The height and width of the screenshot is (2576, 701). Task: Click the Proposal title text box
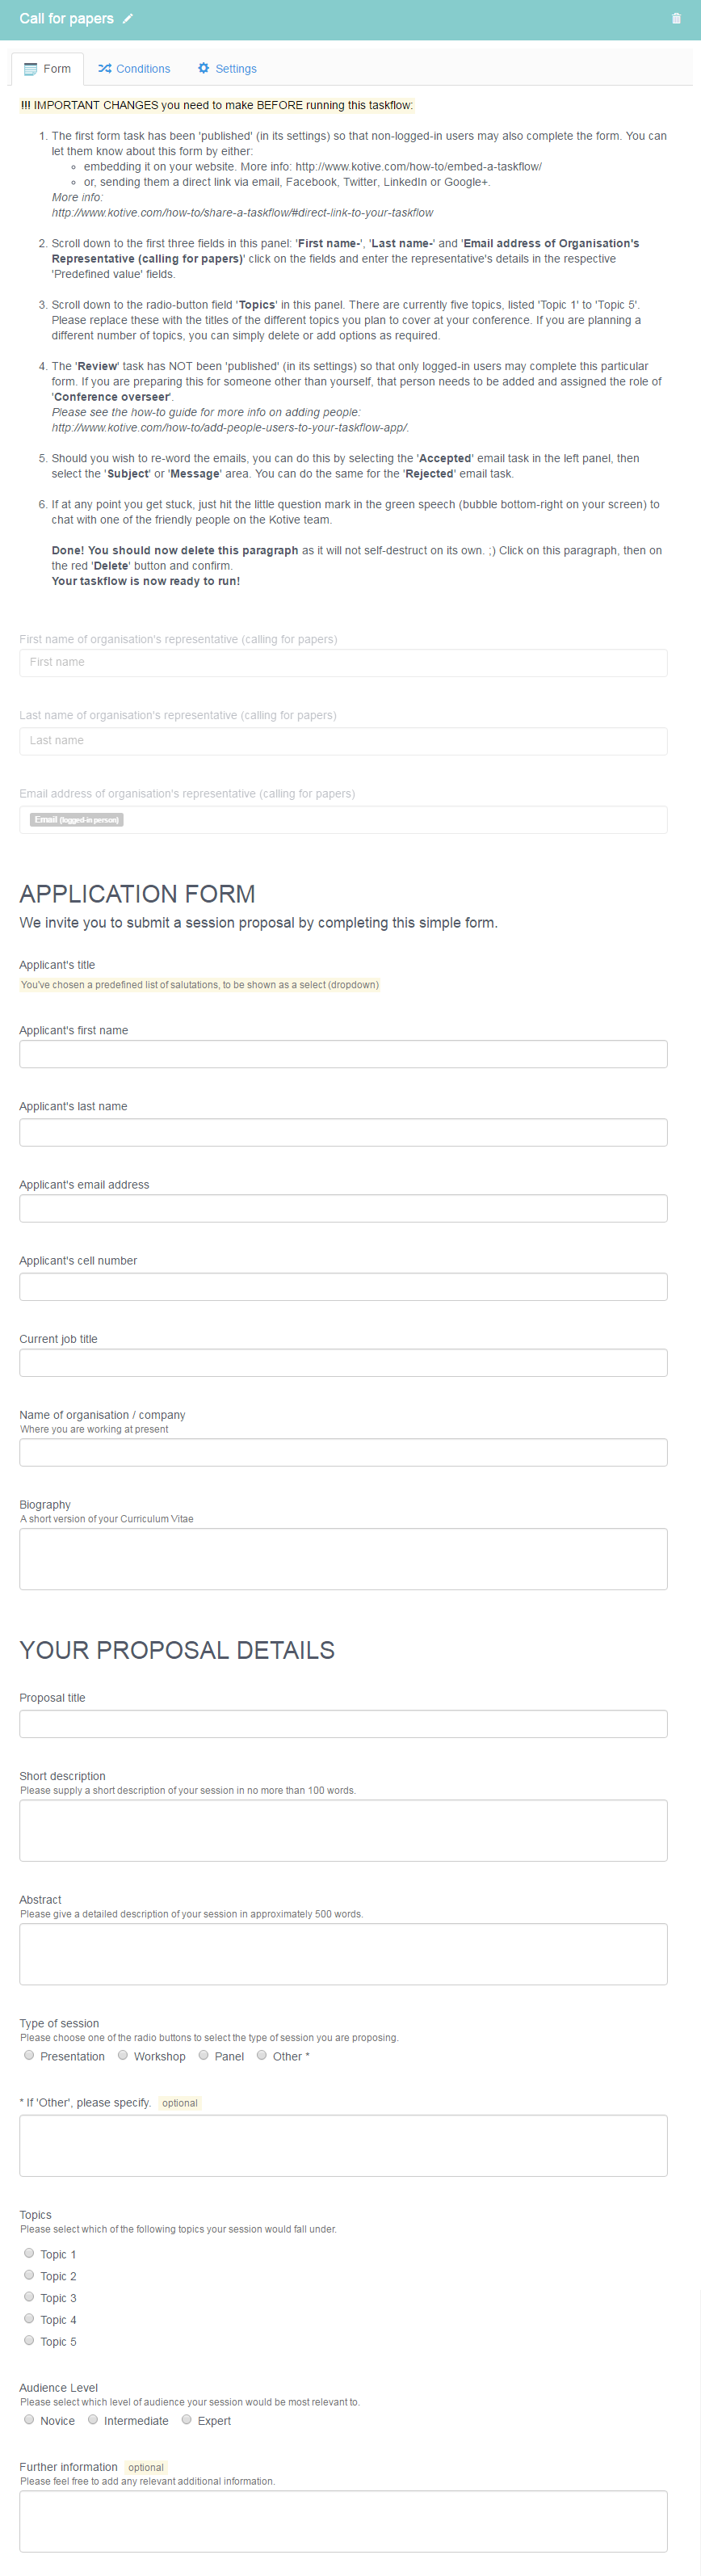tap(343, 1723)
